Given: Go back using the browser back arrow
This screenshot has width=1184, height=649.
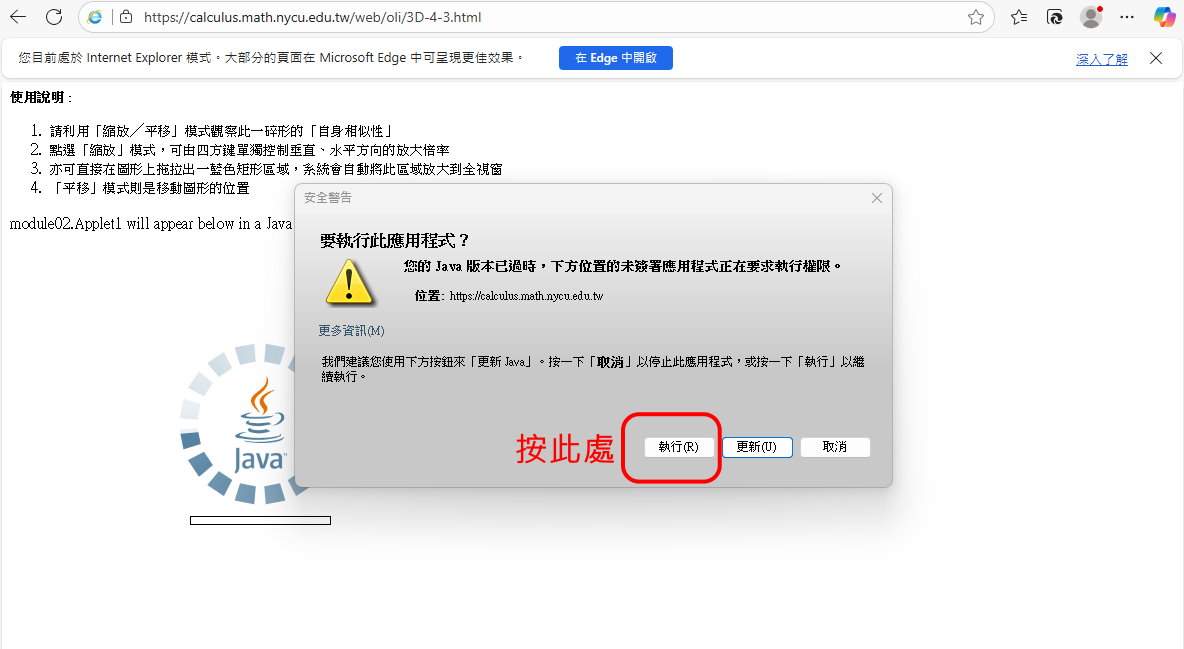Looking at the screenshot, I should pos(18,17).
